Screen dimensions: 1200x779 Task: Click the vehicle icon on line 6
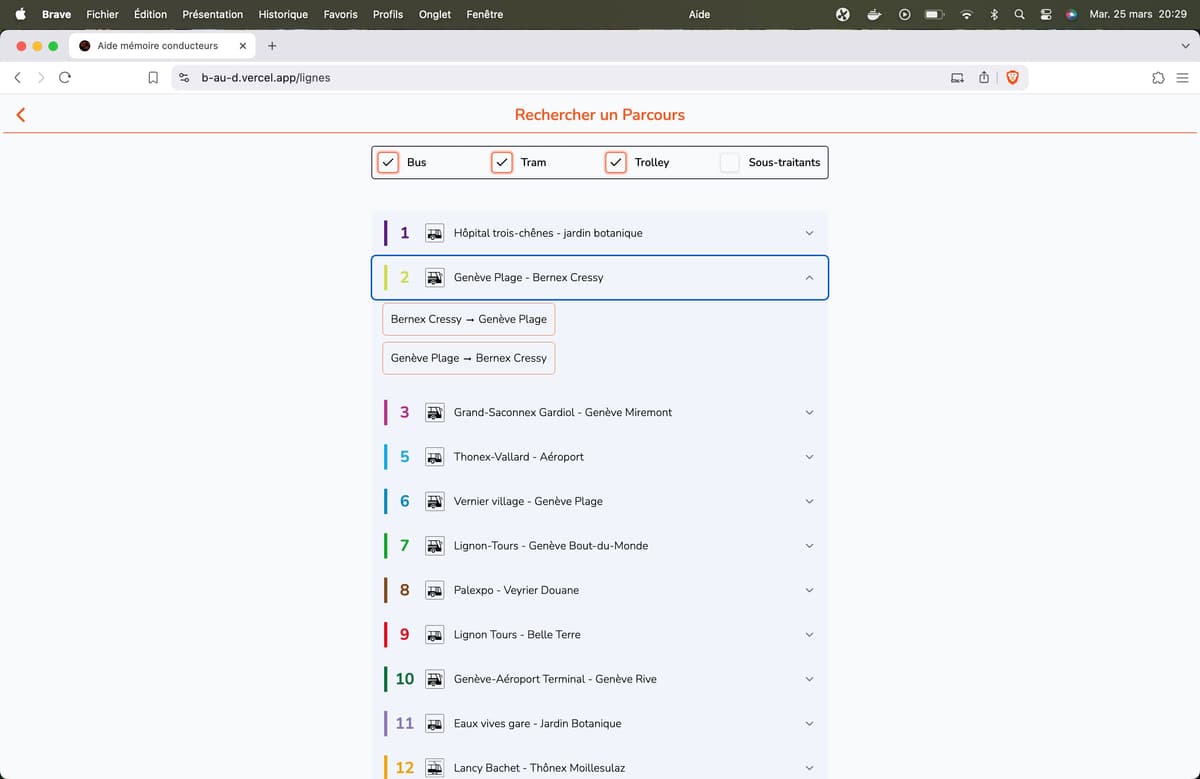434,501
